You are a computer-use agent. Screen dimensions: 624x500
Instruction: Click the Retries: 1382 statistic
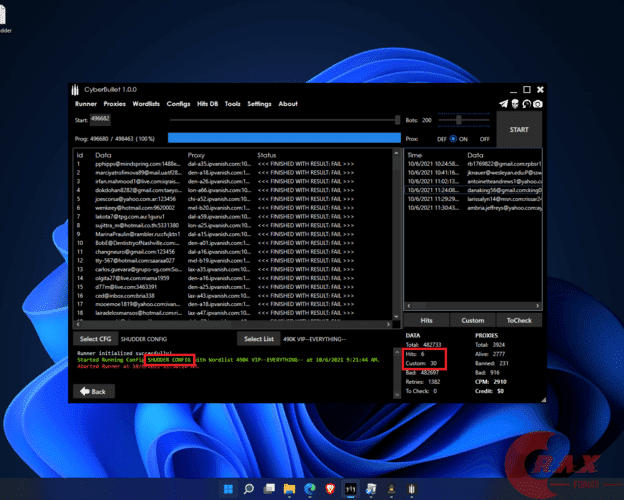(x=423, y=382)
